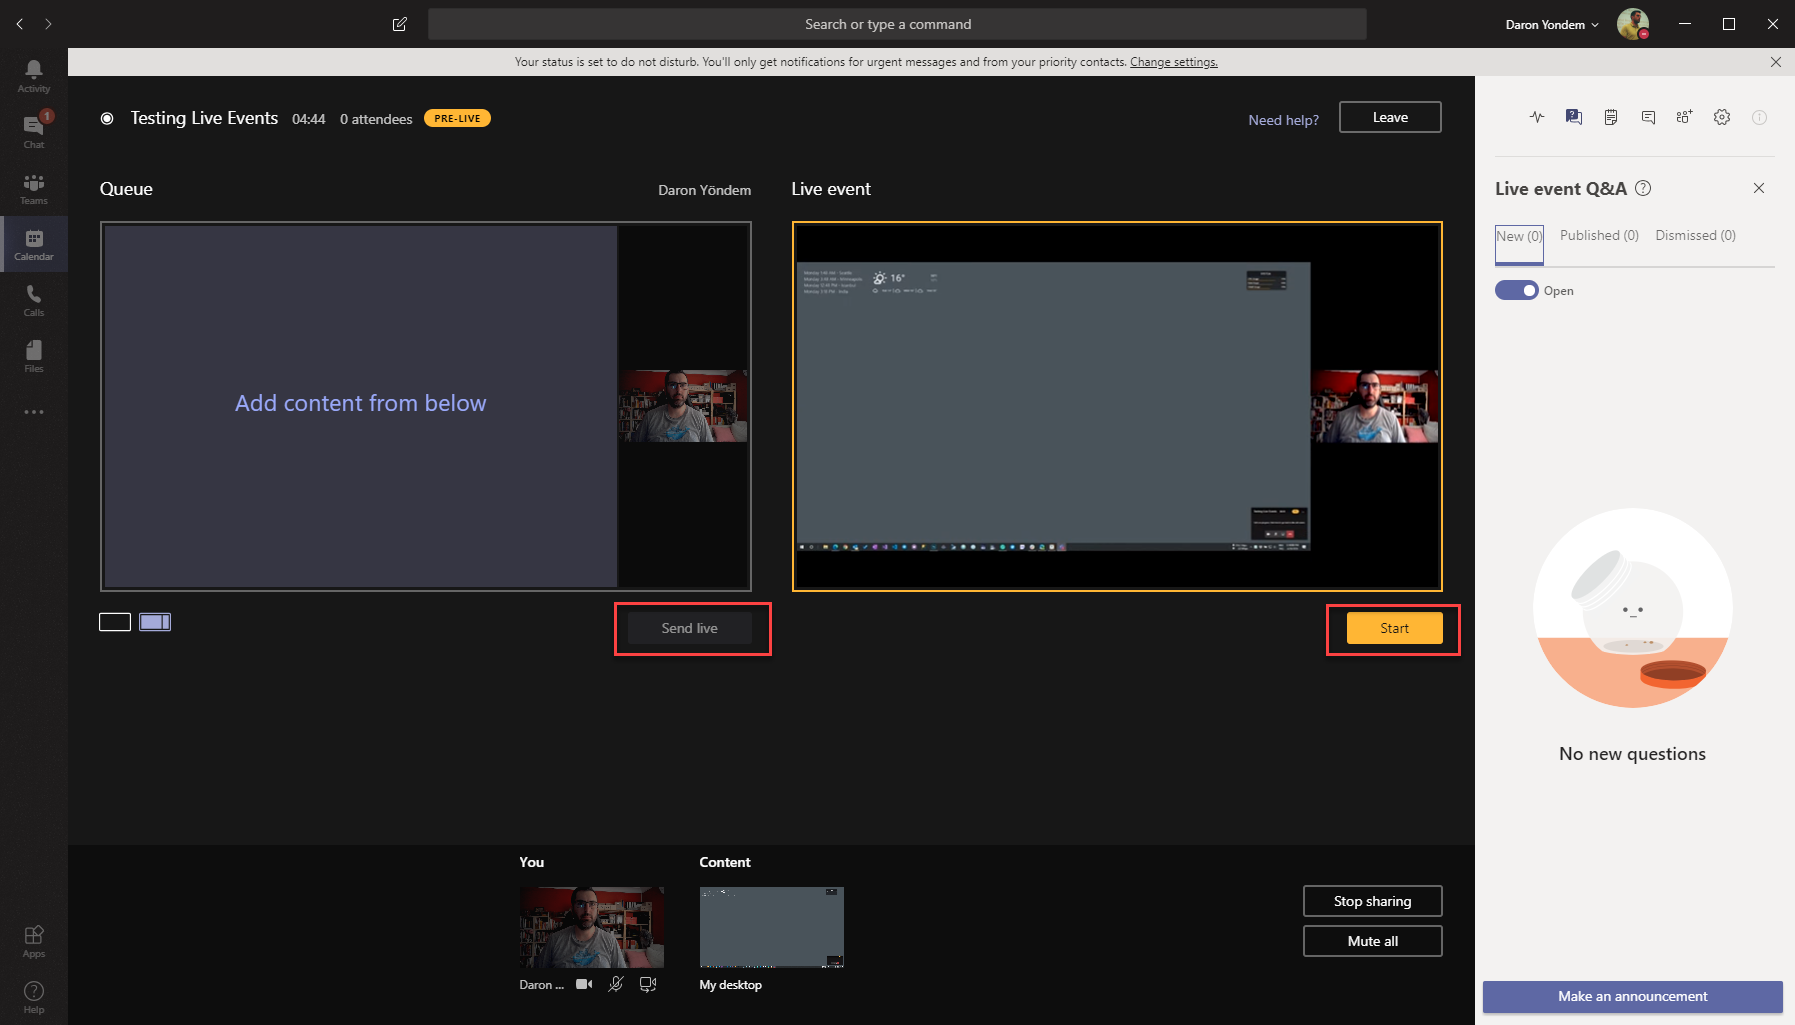Screen dimensions: 1795x1025
Task: Show participants panel icon
Action: pos(1684,117)
